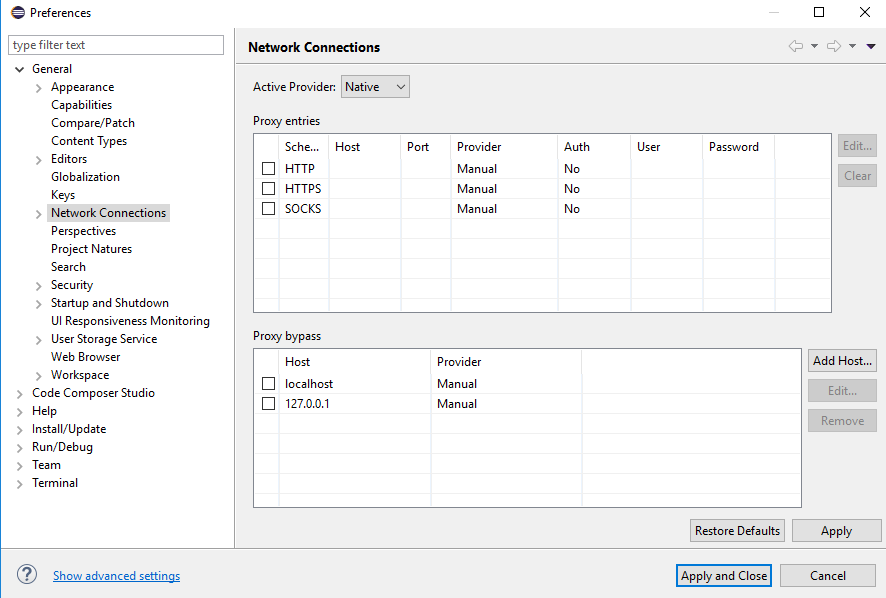Click the help question mark icon
The height and width of the screenshot is (598, 886).
point(27,575)
